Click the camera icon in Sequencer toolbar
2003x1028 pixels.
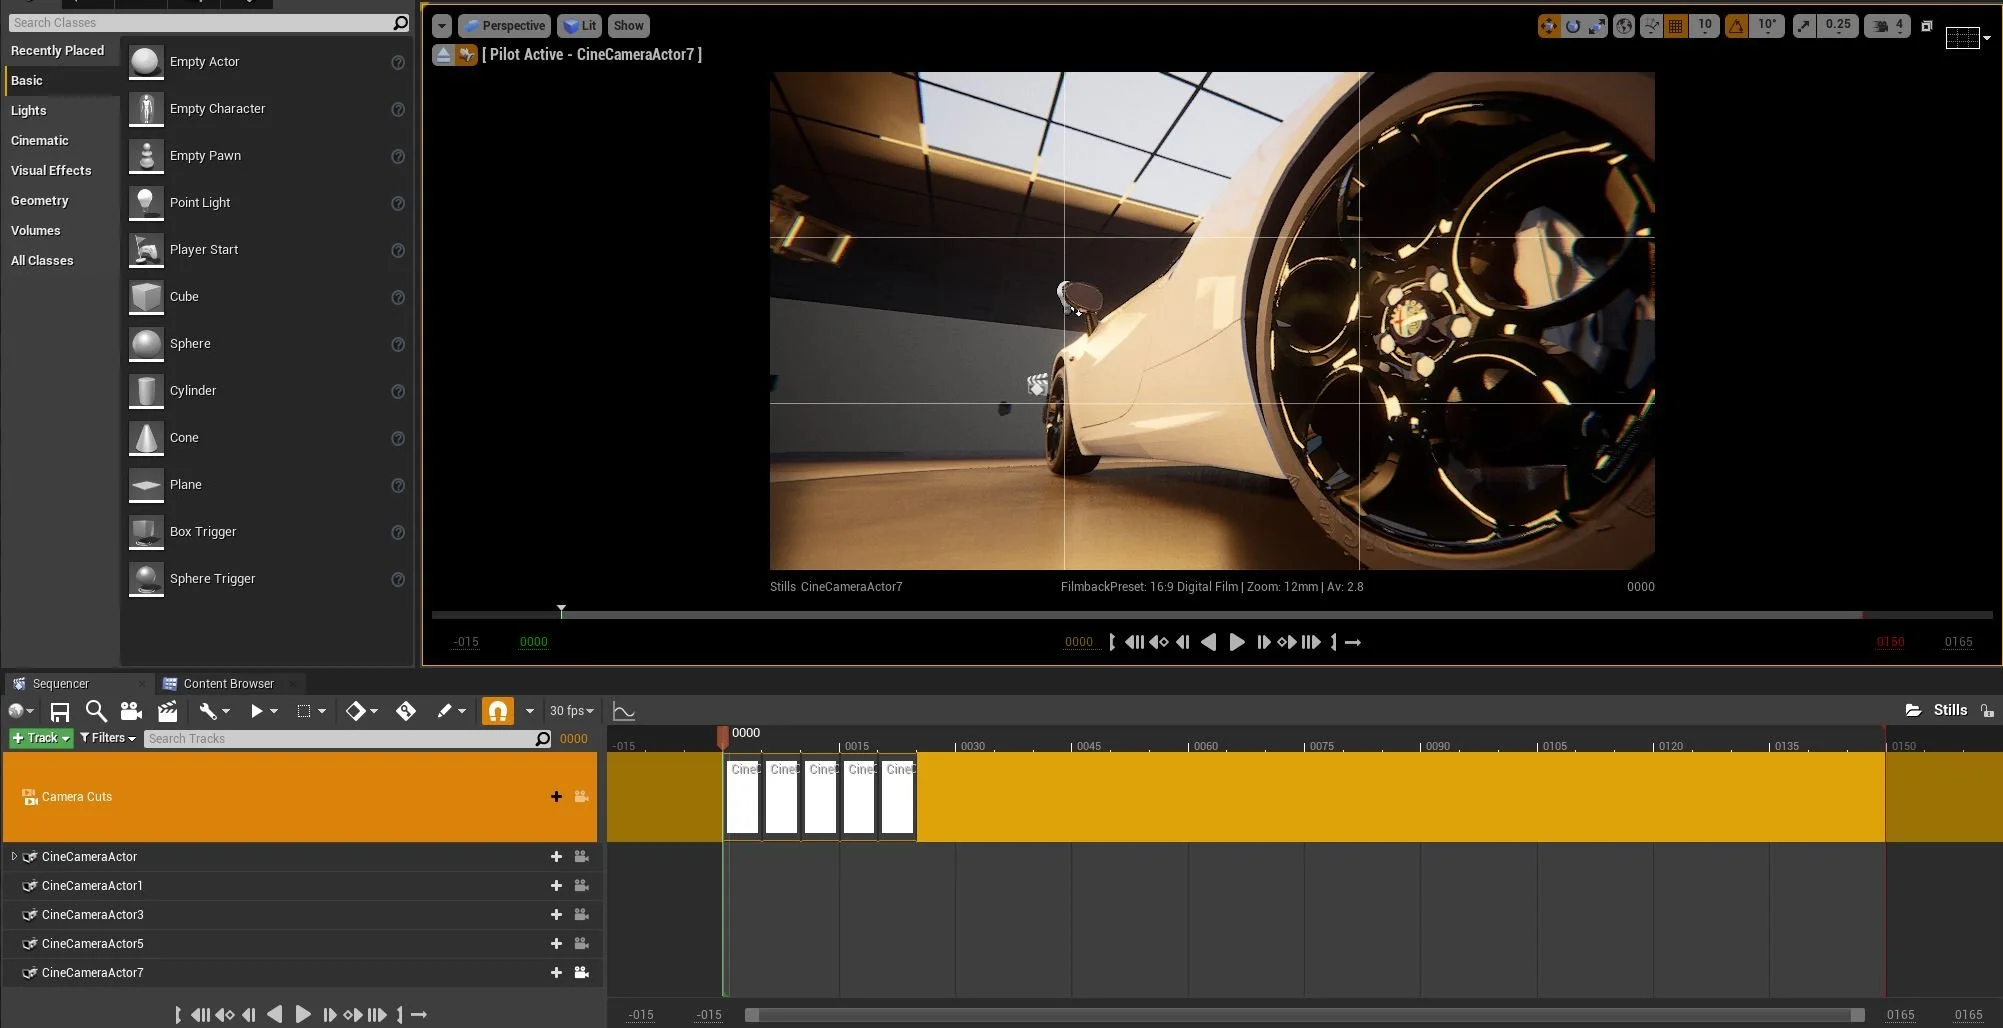coord(131,711)
